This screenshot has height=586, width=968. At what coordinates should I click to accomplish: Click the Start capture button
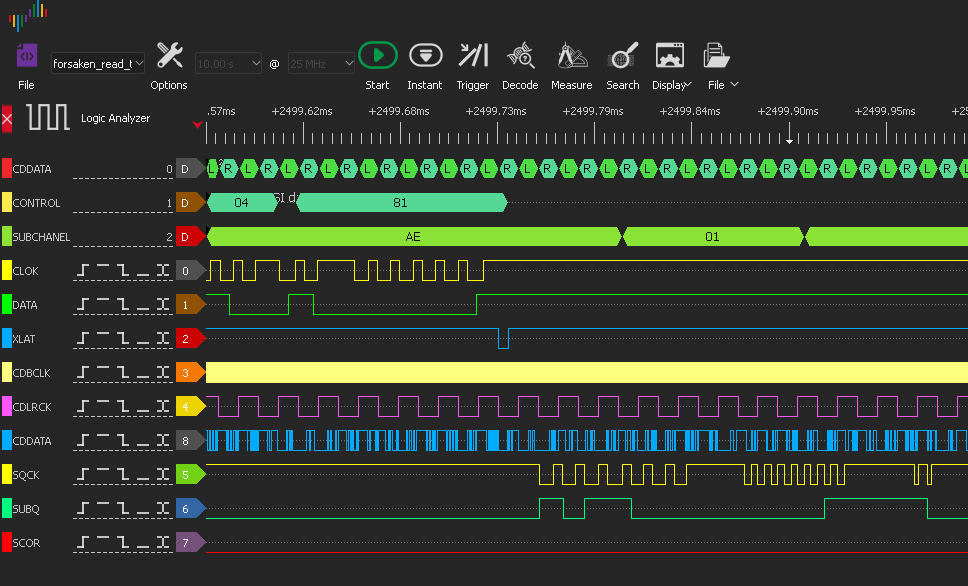tap(377, 56)
